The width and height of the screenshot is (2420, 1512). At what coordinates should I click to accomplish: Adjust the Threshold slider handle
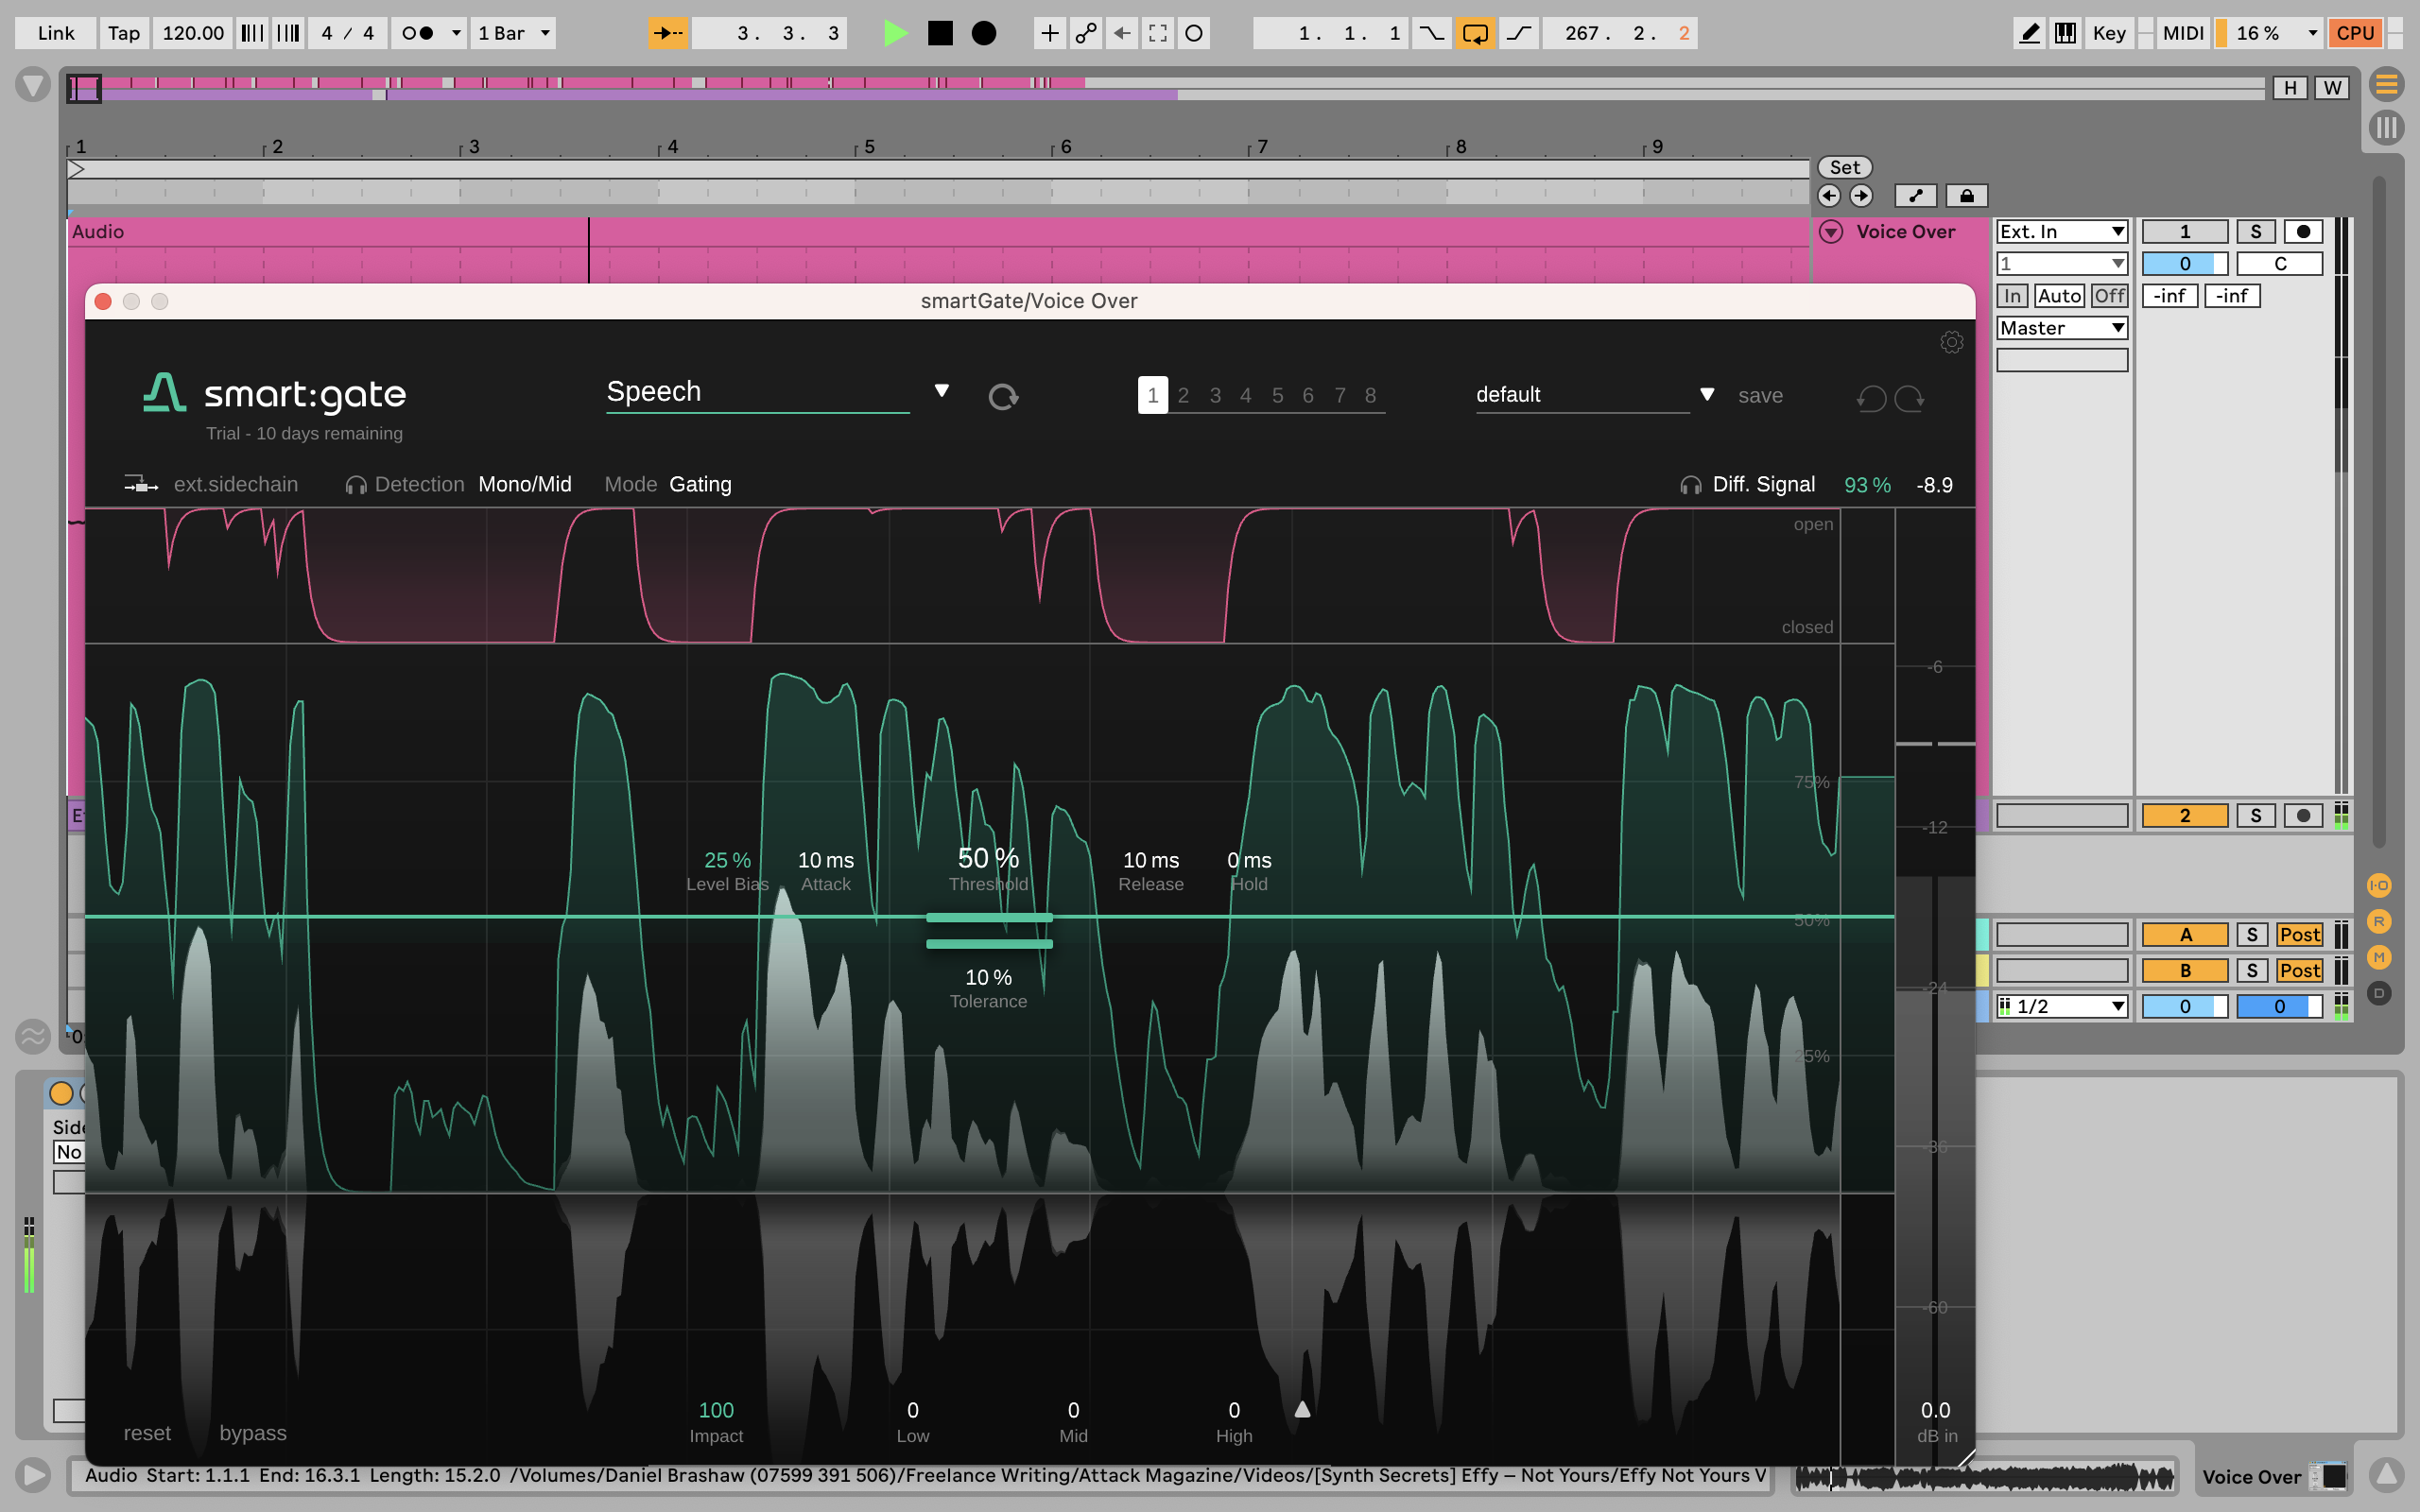(x=988, y=917)
